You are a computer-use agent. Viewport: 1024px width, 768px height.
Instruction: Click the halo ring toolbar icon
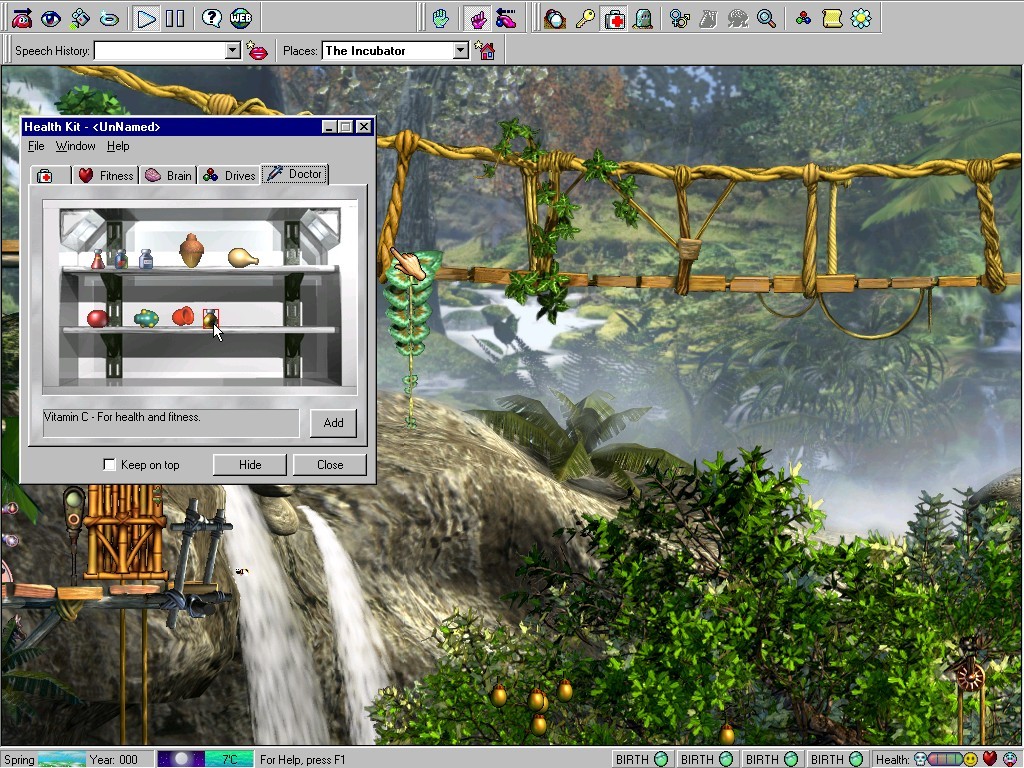pos(108,18)
